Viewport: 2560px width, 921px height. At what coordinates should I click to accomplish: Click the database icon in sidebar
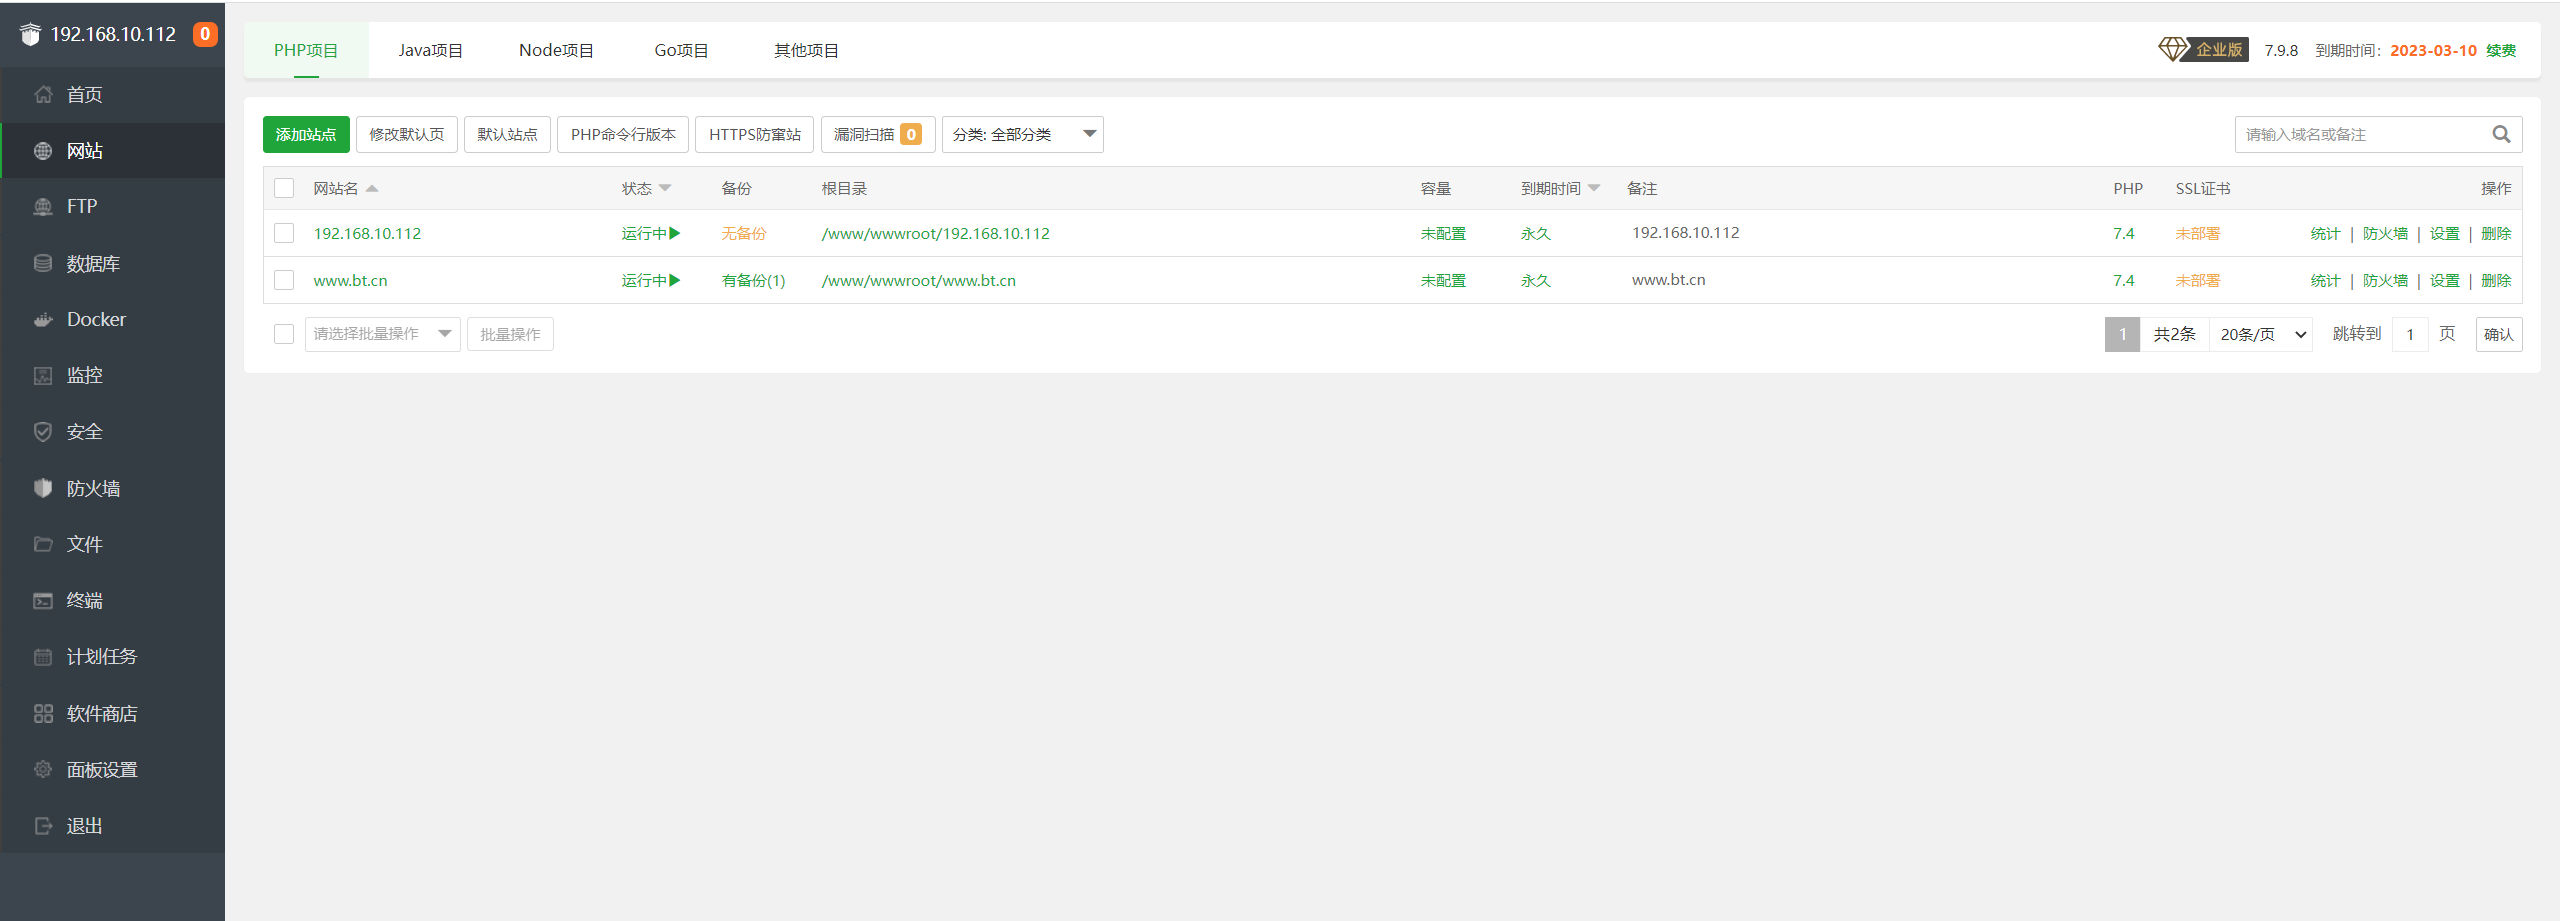pyautogui.click(x=43, y=264)
